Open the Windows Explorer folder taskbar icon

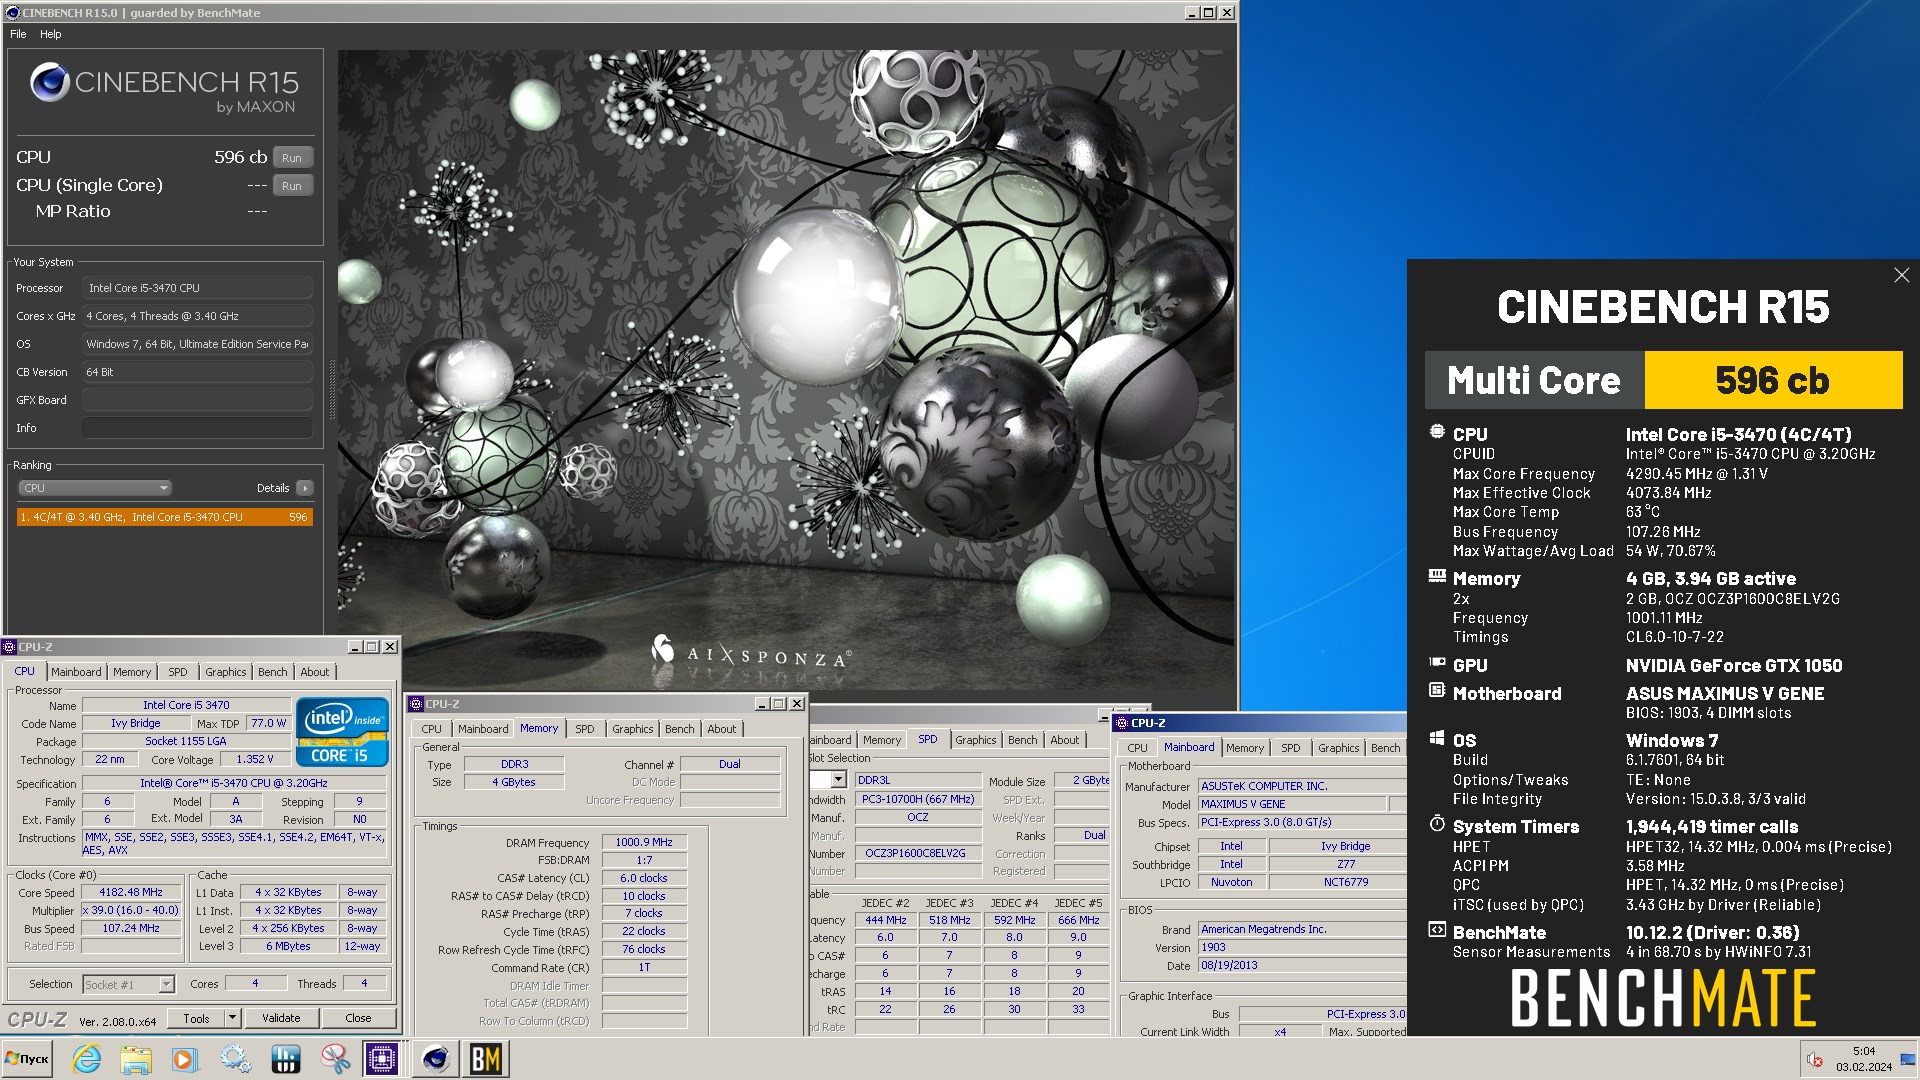[136, 1059]
